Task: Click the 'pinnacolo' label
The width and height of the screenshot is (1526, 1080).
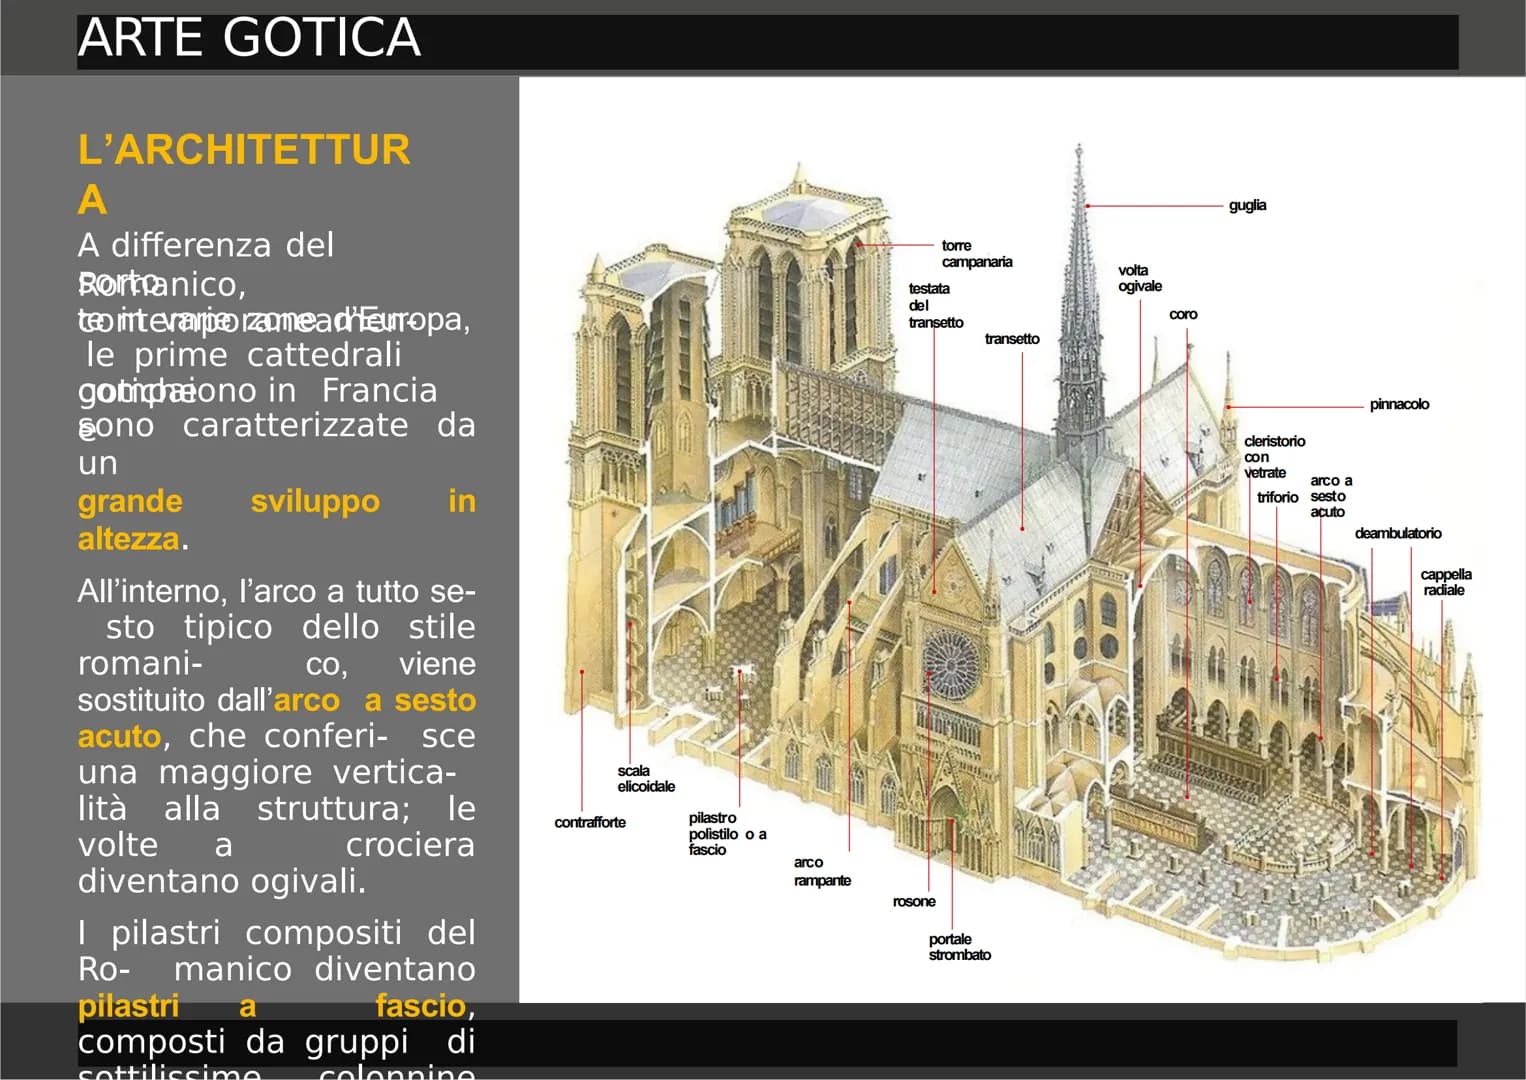Action: coord(1399,404)
